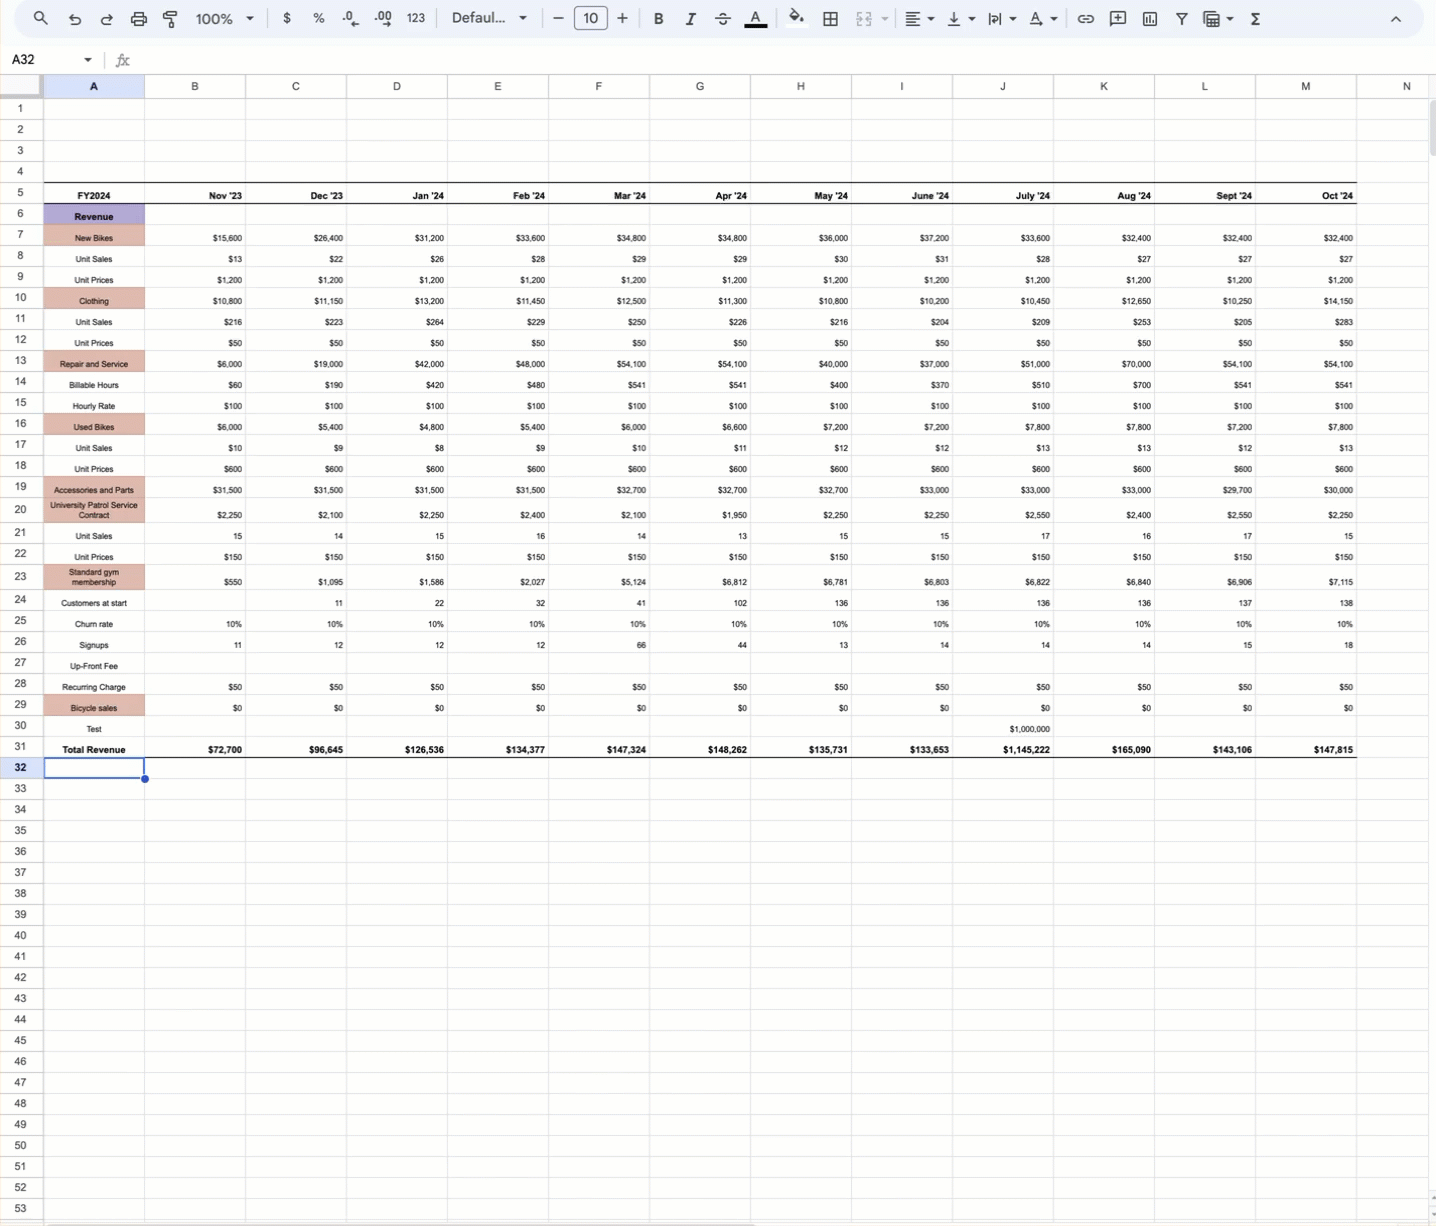
Task: Select the Used Bikes label cell
Action: [x=94, y=425]
